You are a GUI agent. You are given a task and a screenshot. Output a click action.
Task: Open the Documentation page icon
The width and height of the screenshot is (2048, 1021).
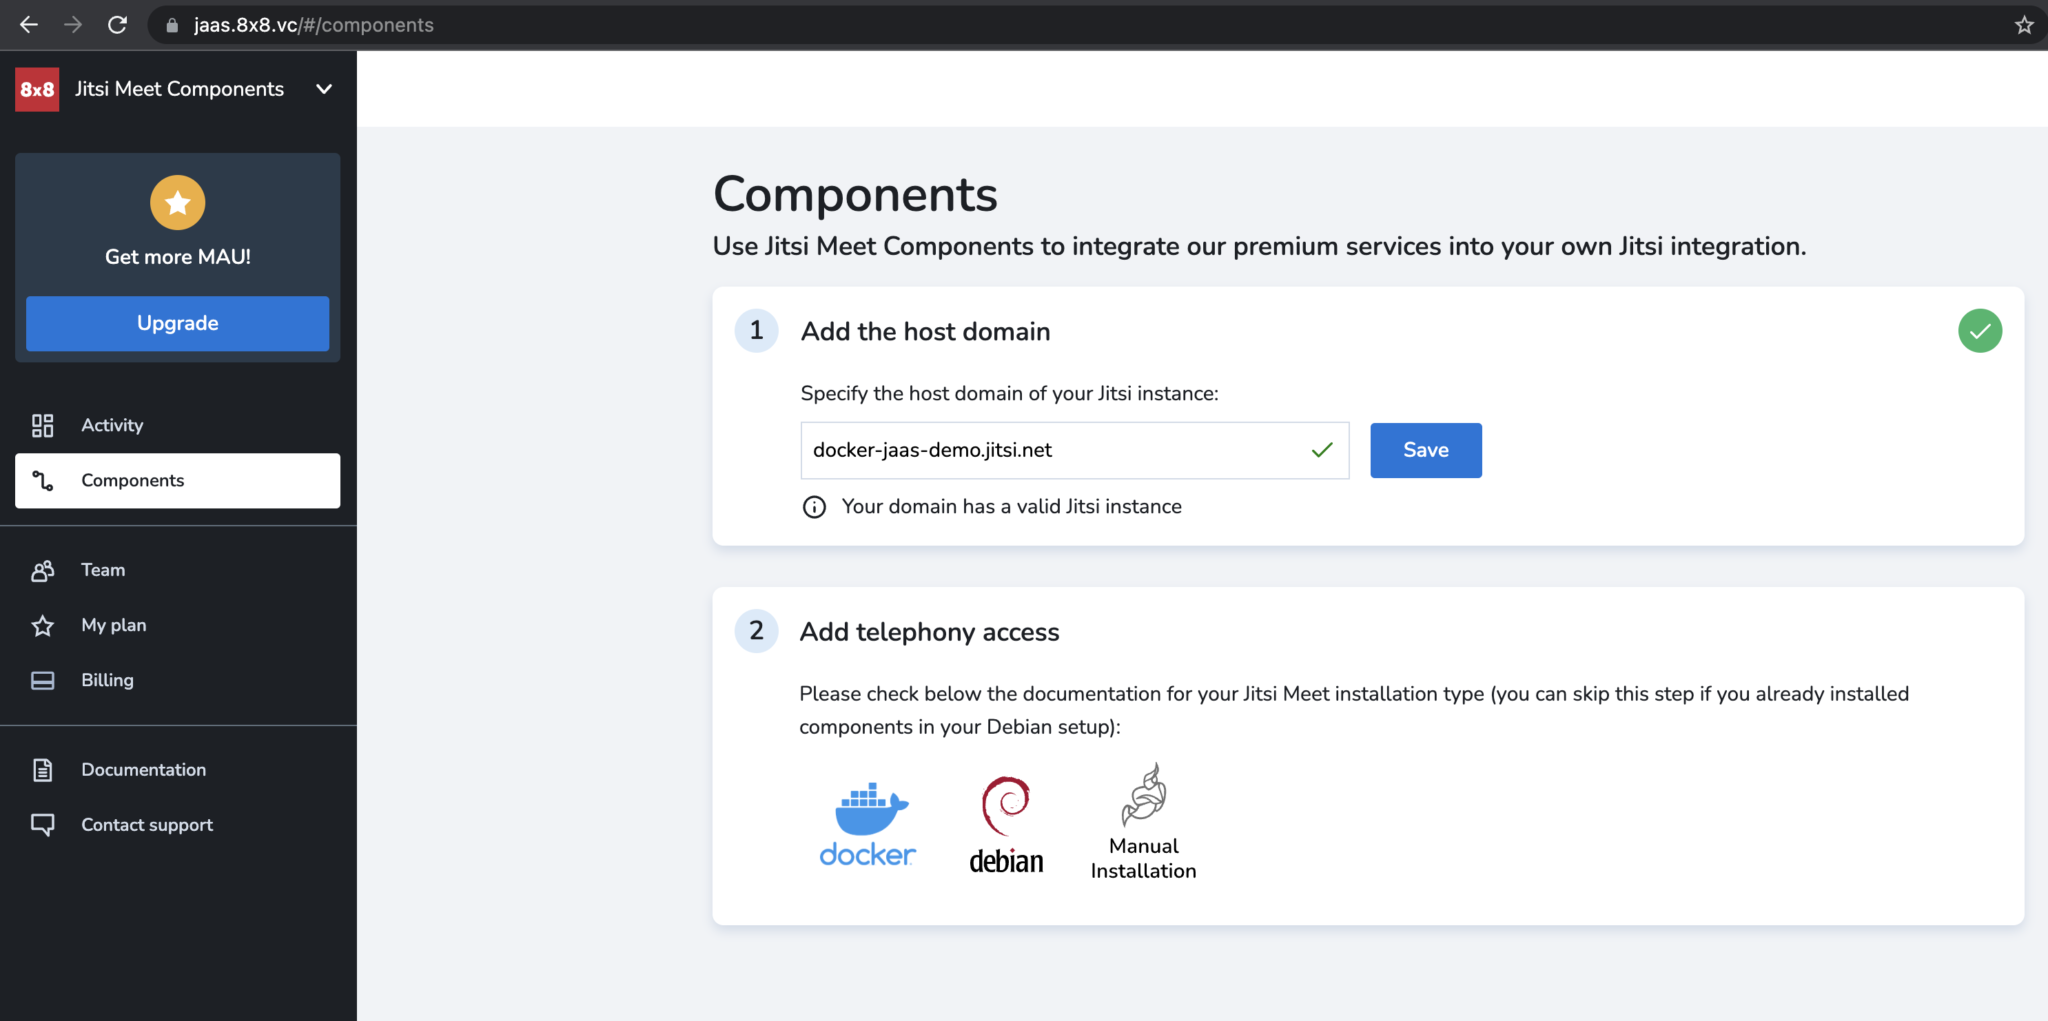click(42, 769)
